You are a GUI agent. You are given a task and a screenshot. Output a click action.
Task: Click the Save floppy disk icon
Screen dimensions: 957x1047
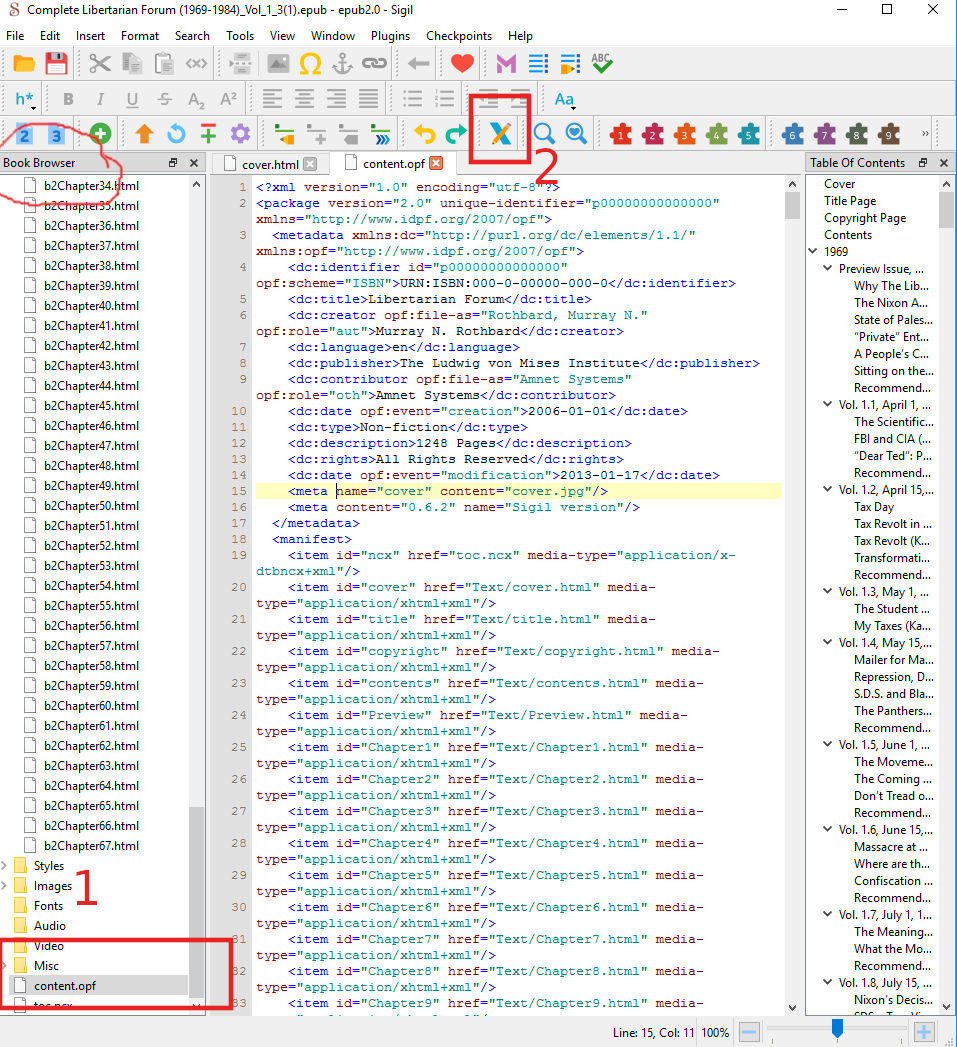(x=56, y=64)
